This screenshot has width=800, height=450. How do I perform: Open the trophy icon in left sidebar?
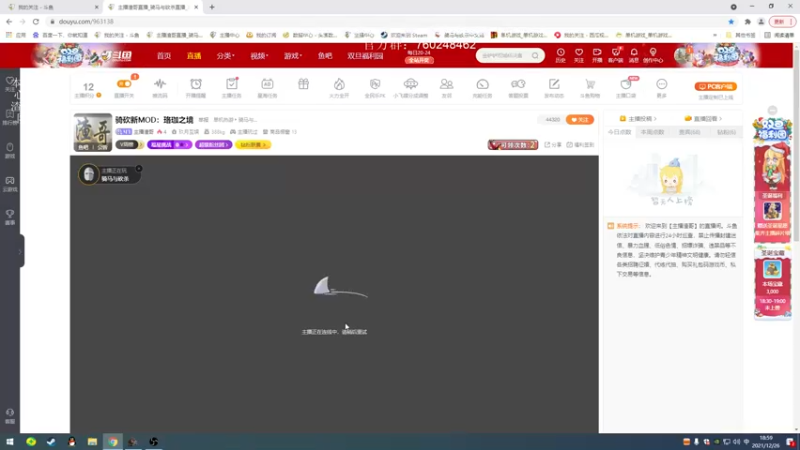click(x=10, y=216)
